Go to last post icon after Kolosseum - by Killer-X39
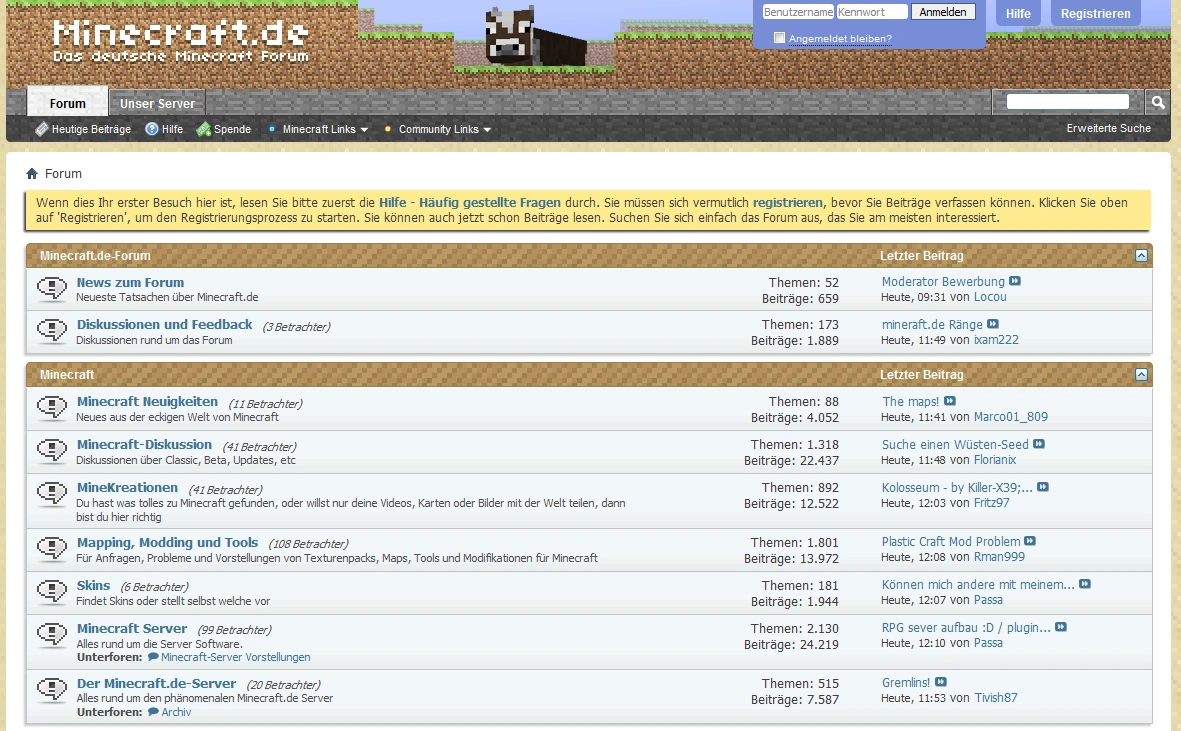This screenshot has width=1181, height=731. [x=1043, y=486]
